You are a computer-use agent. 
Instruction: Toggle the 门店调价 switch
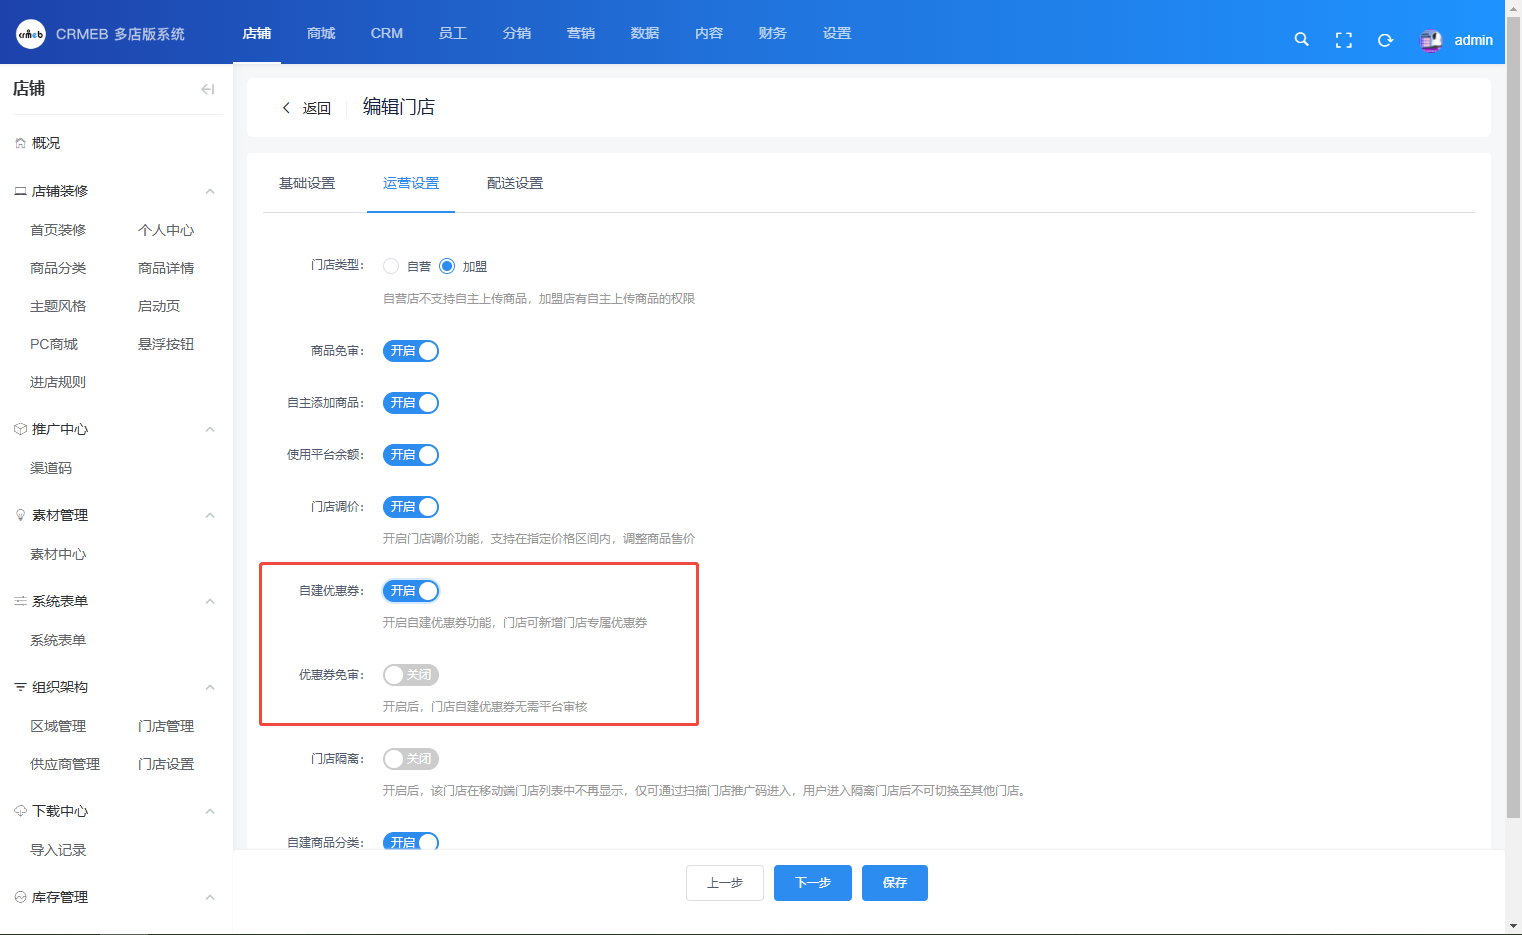pos(411,507)
